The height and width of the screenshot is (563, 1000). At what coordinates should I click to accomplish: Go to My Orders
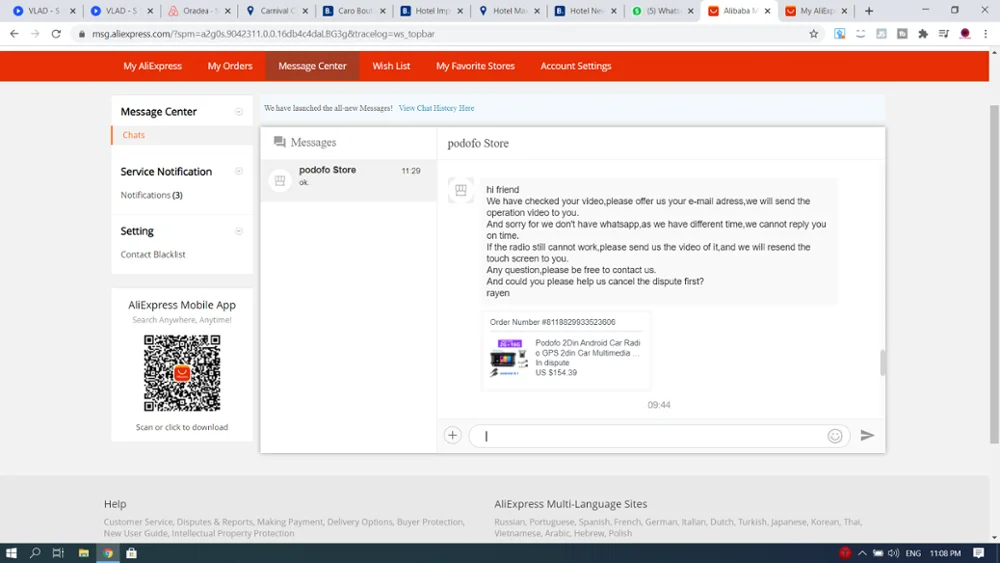(230, 66)
